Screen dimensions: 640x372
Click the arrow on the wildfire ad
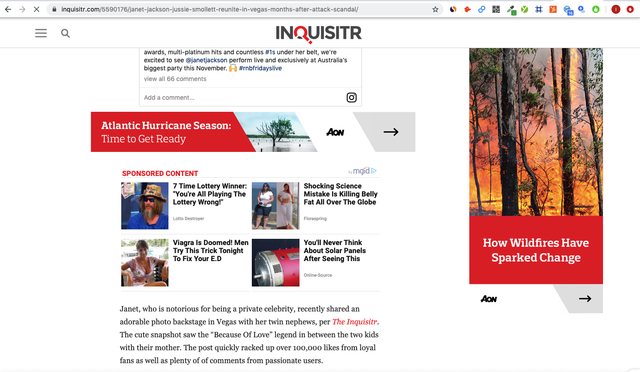coord(585,299)
